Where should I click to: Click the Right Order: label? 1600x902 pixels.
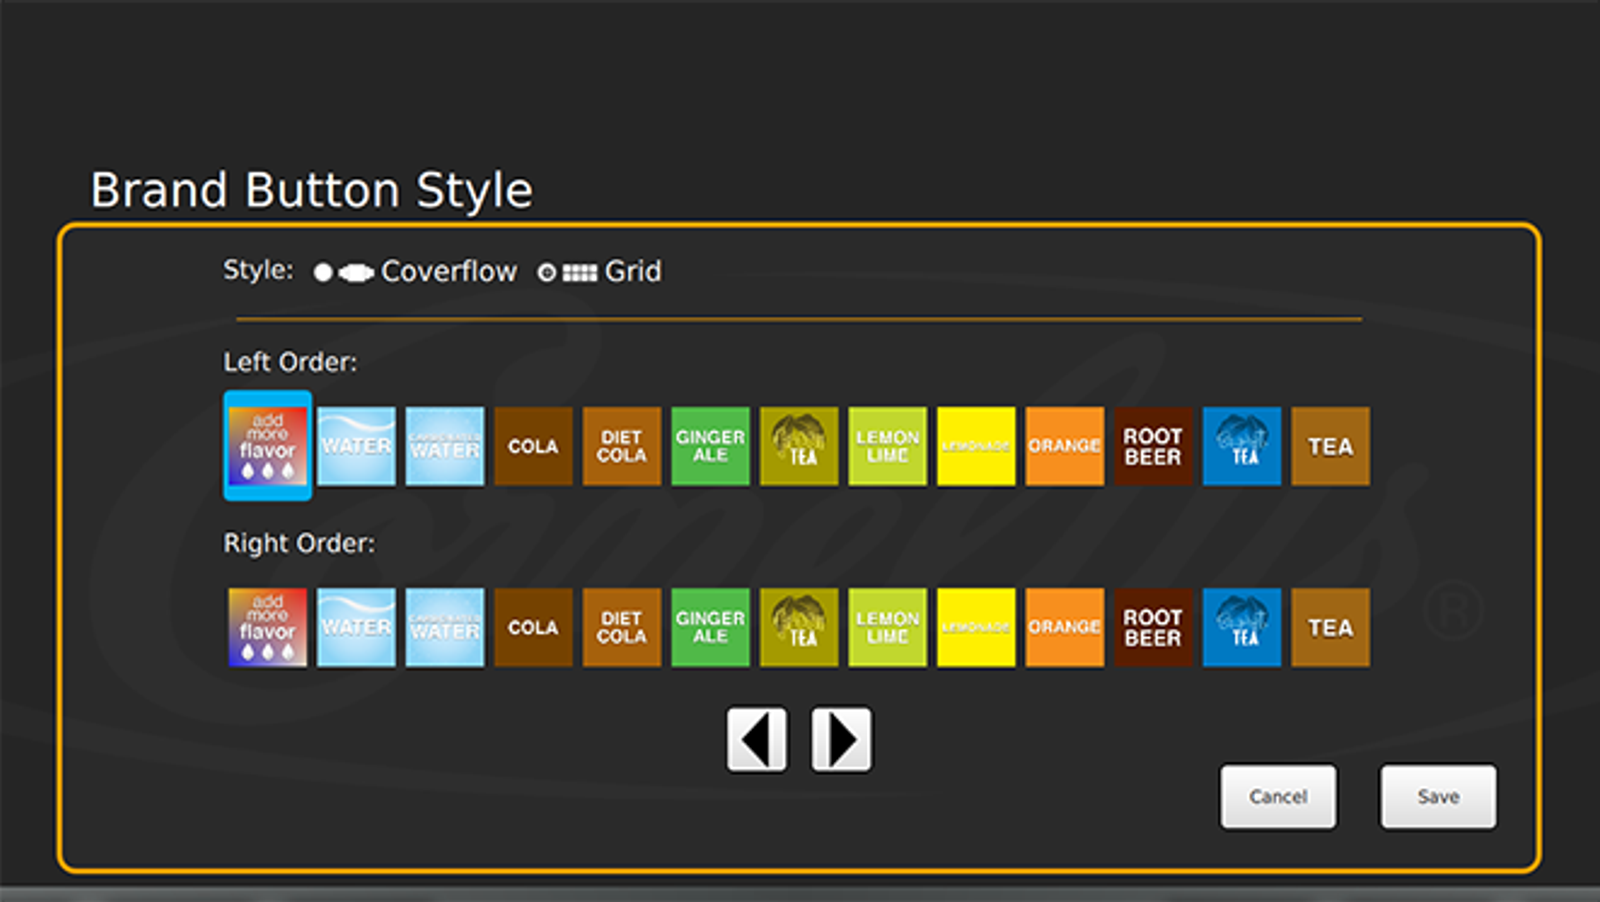pos(299,543)
